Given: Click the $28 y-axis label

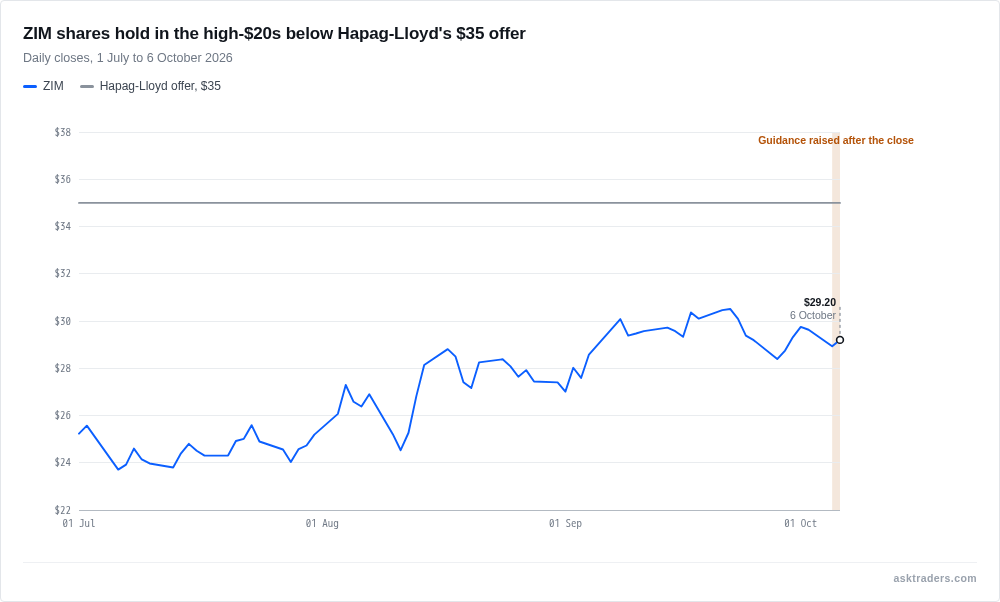Looking at the screenshot, I should (x=62, y=369).
